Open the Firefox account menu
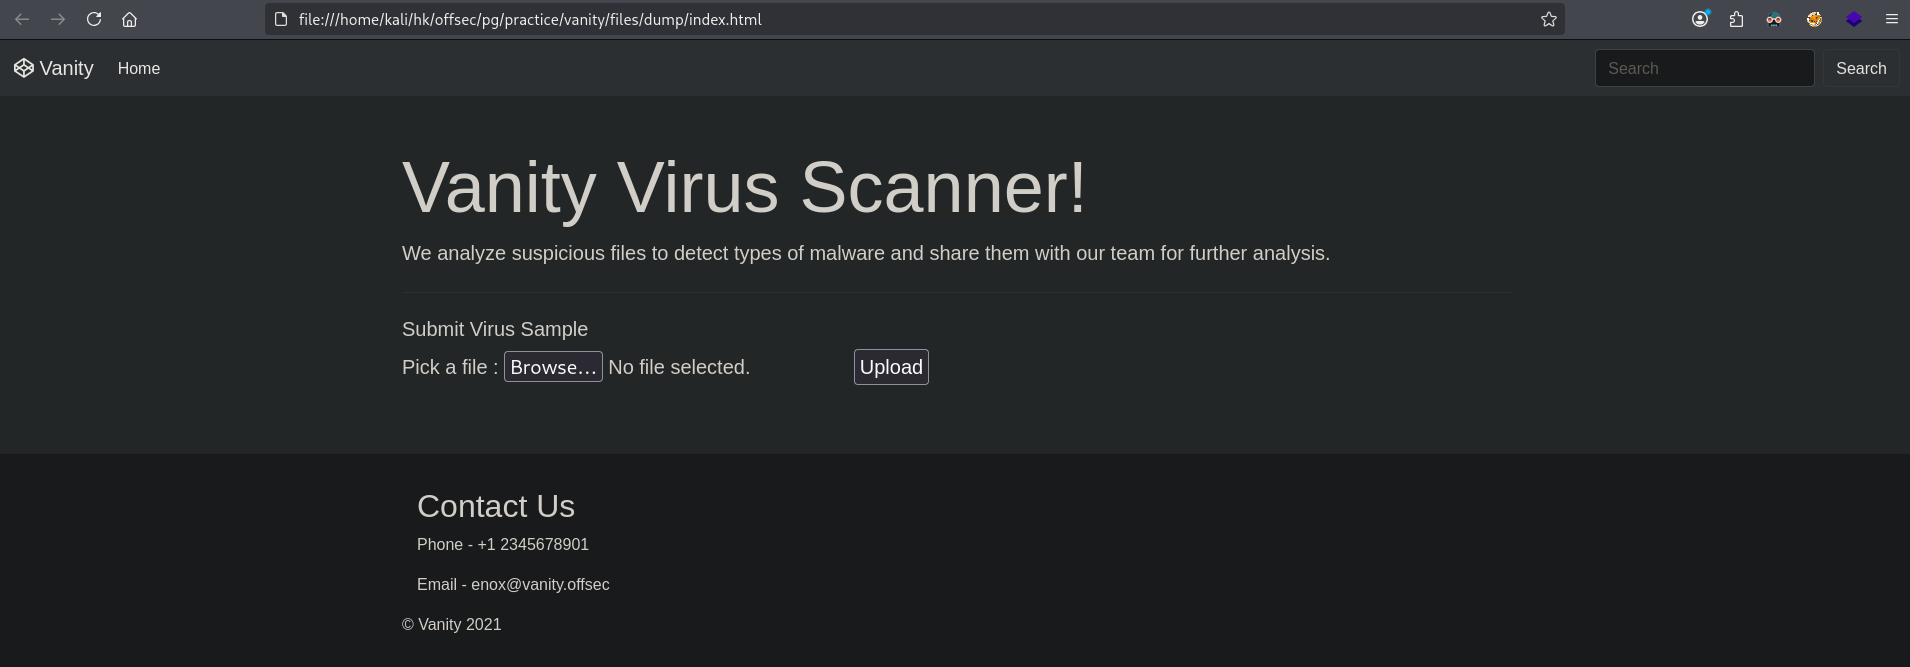This screenshot has width=1910, height=667. [1700, 19]
